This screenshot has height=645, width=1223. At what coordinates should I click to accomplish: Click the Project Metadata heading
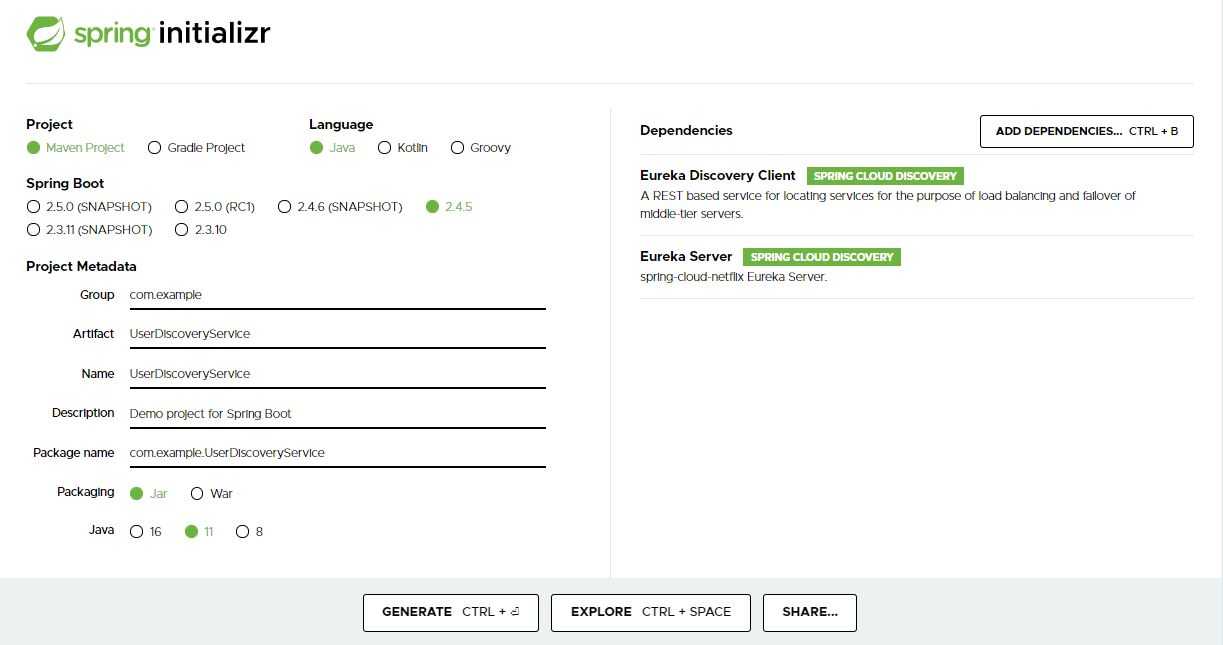81,266
